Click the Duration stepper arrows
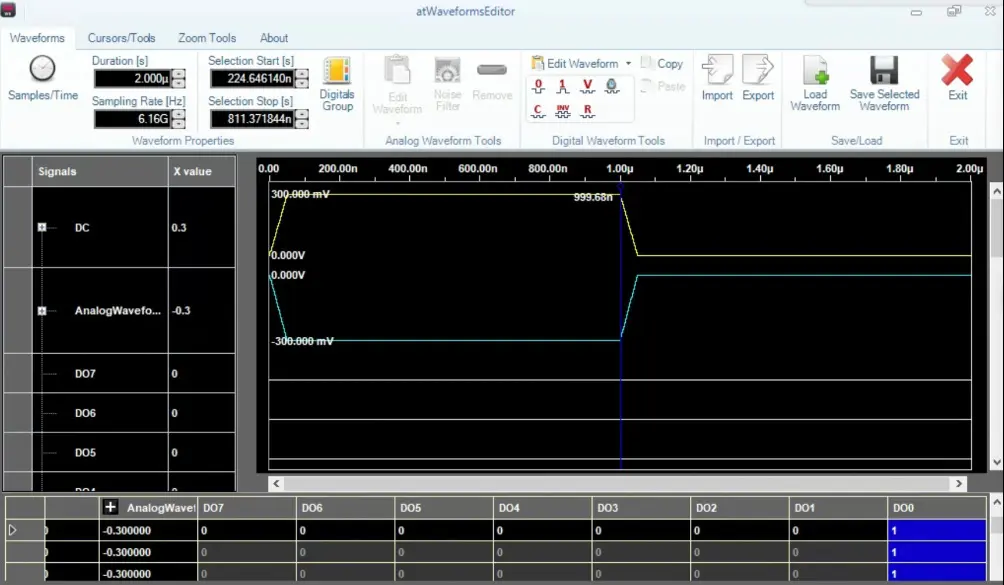The width and height of the screenshot is (1004, 585). [179, 79]
